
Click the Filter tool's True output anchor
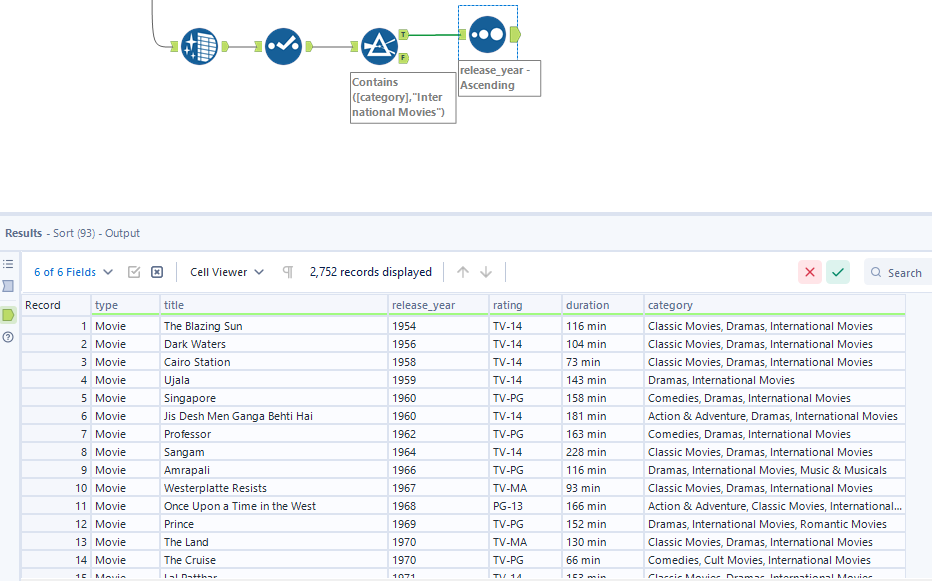coord(403,34)
